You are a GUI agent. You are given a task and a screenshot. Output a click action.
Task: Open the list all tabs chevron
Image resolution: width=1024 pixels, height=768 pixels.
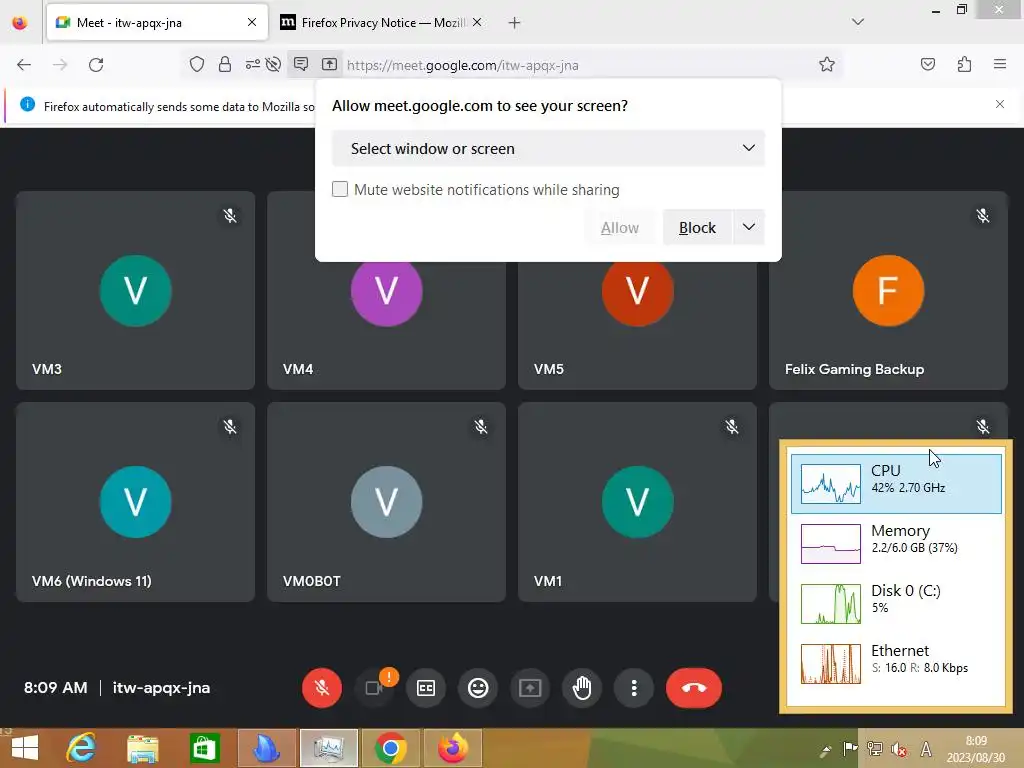tap(858, 22)
